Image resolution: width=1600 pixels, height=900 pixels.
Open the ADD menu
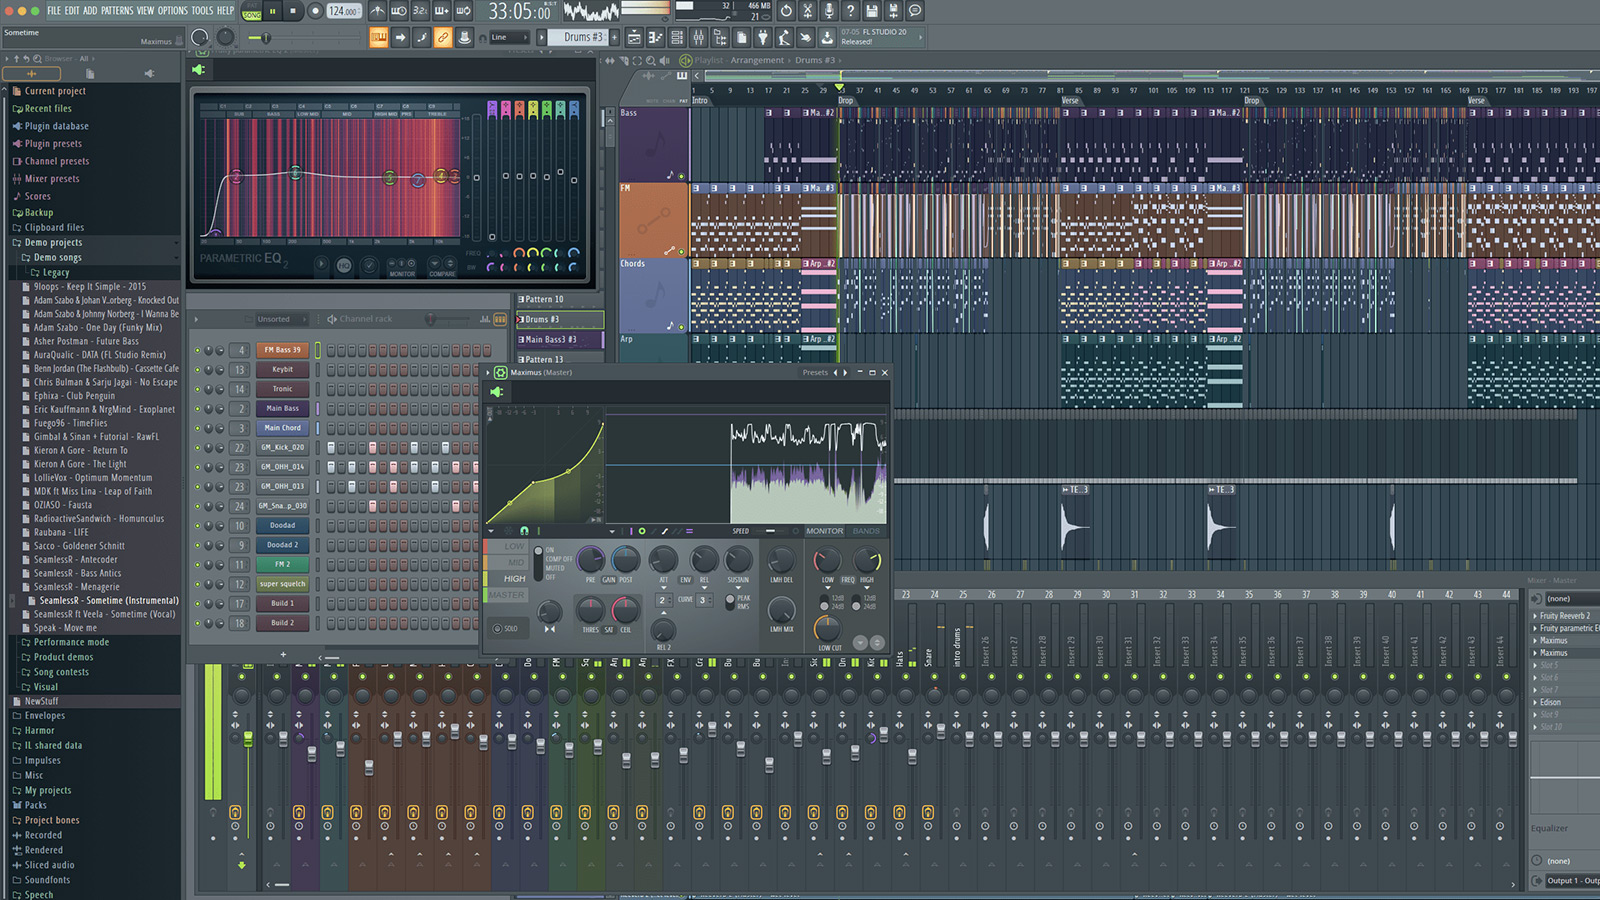point(90,11)
